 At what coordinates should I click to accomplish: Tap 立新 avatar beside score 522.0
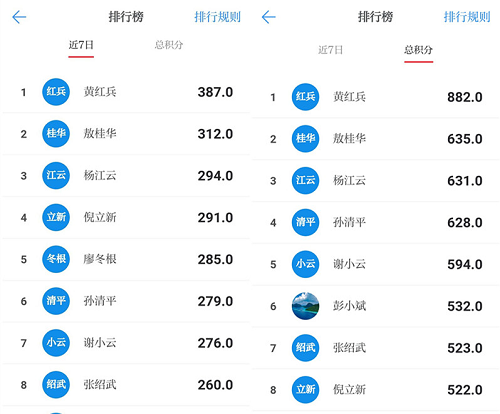305,390
